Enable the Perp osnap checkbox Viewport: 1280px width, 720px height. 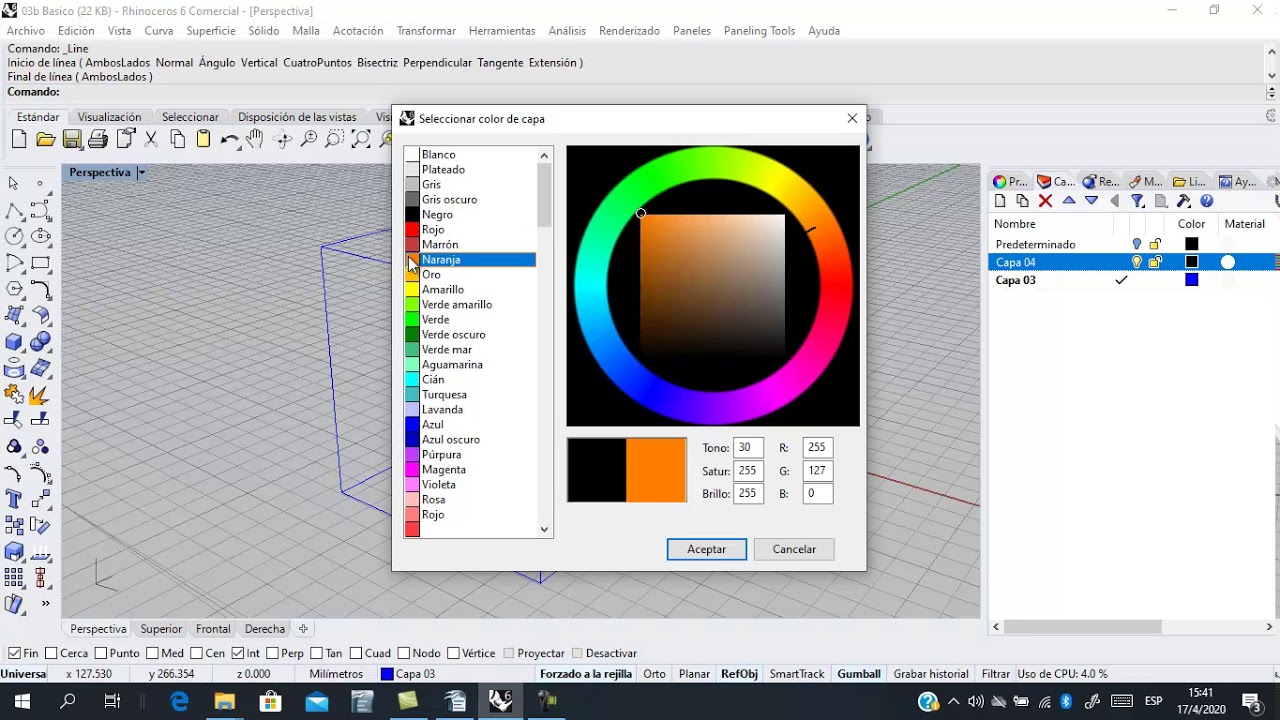(272, 653)
